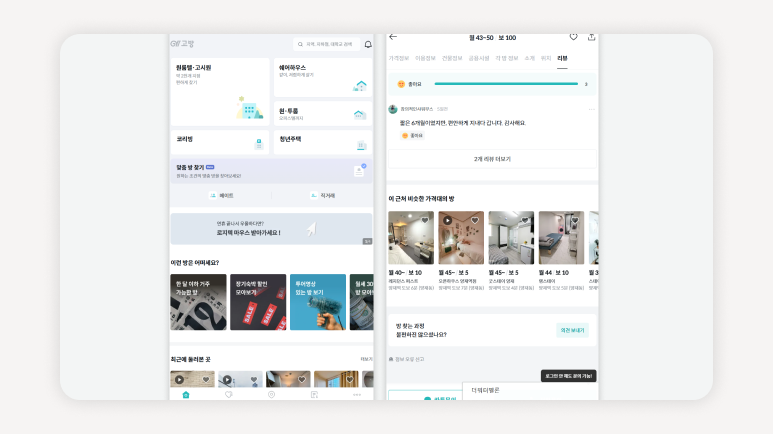
Task: Switch to the 소개 tab
Action: click(x=530, y=58)
